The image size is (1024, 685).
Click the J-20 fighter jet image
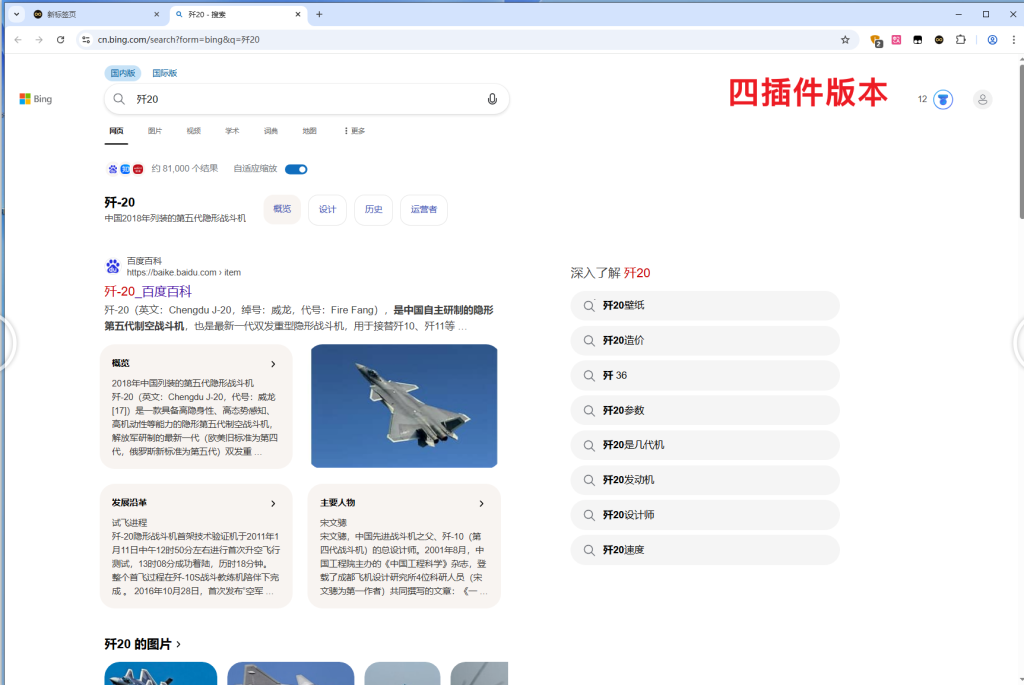(404, 406)
